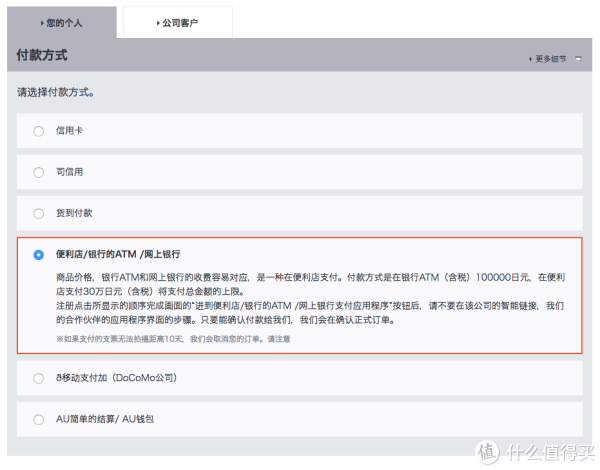Pick the DoCoMo mobile payment radio button
This screenshot has width=600, height=470.
[38, 377]
